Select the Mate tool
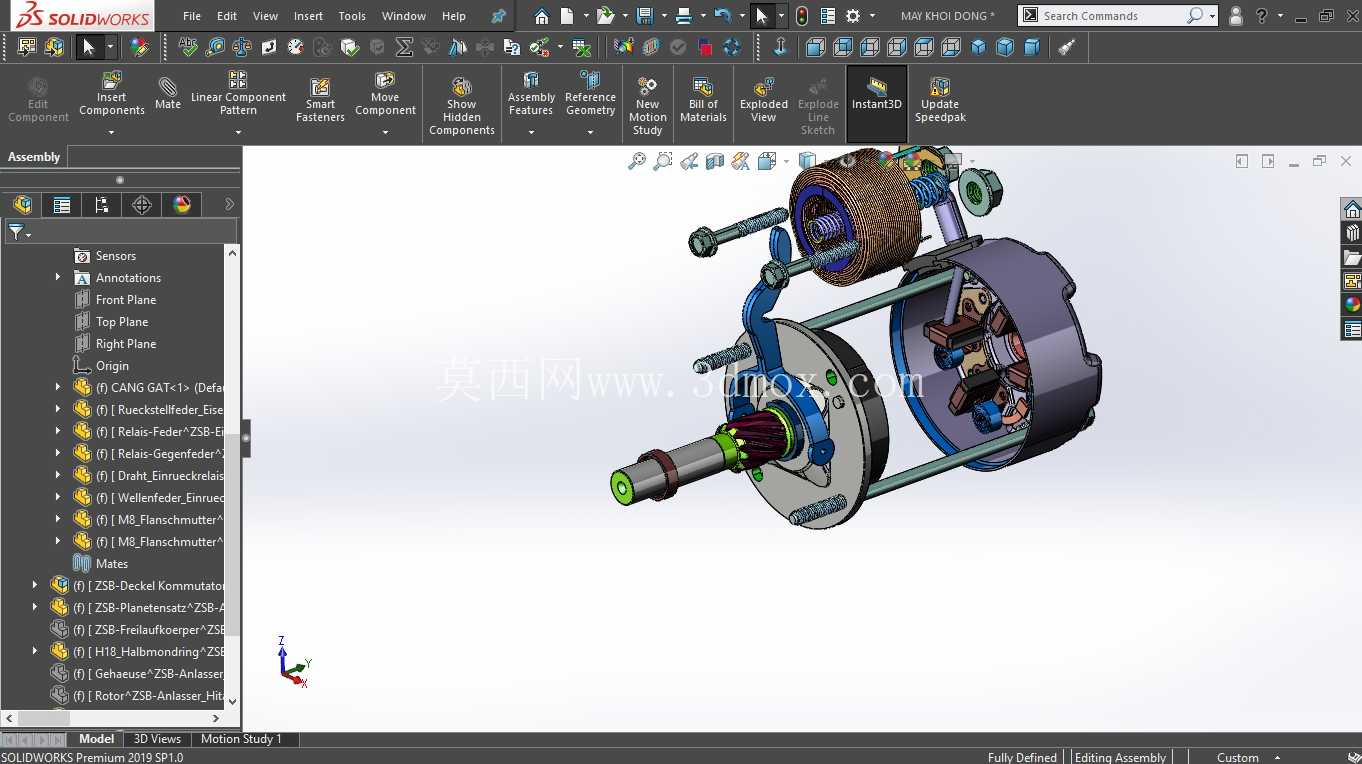 point(168,93)
